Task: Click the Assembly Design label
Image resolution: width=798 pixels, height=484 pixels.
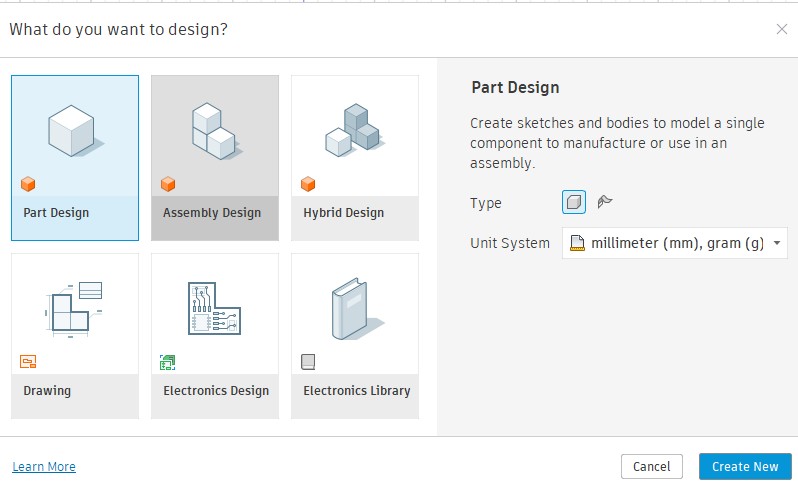Action: [x=212, y=213]
